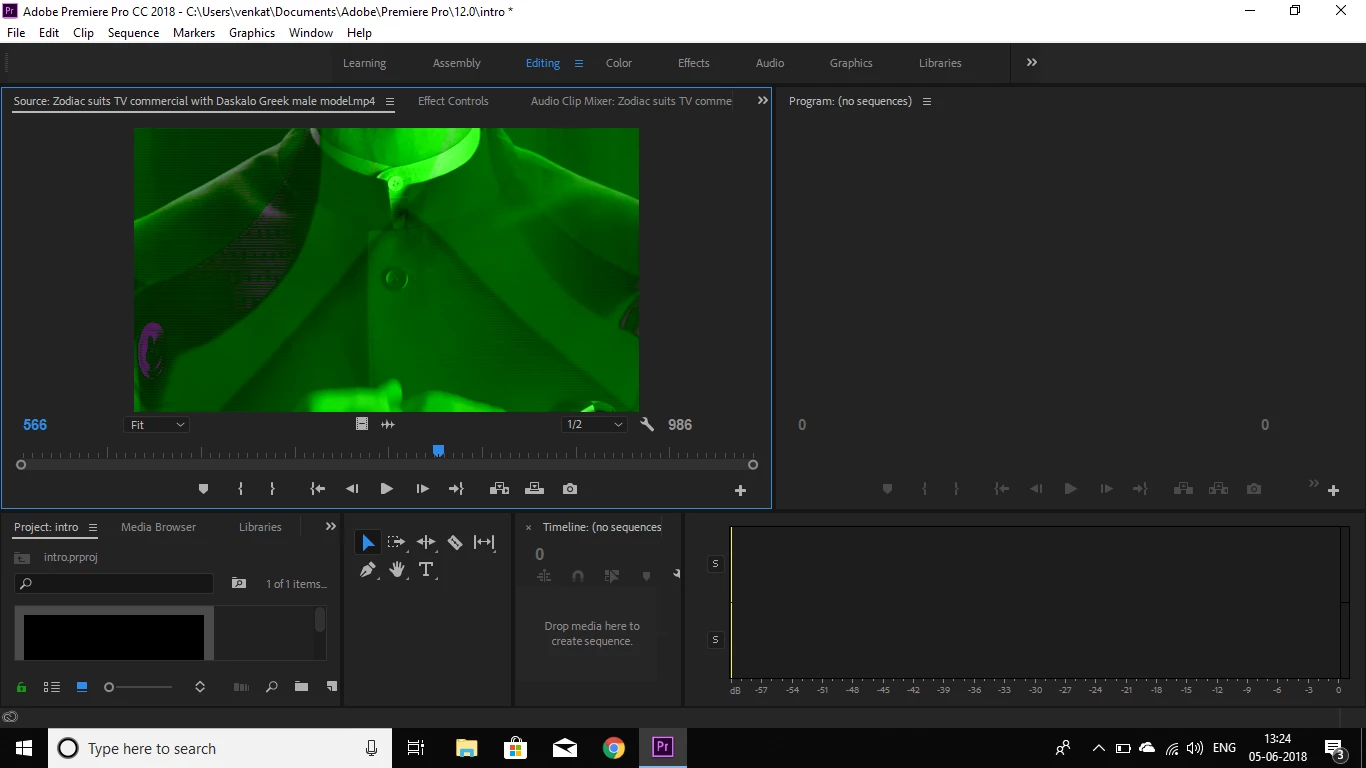Add a marker in Source monitor
Screen dimensions: 1366x768
(204, 489)
